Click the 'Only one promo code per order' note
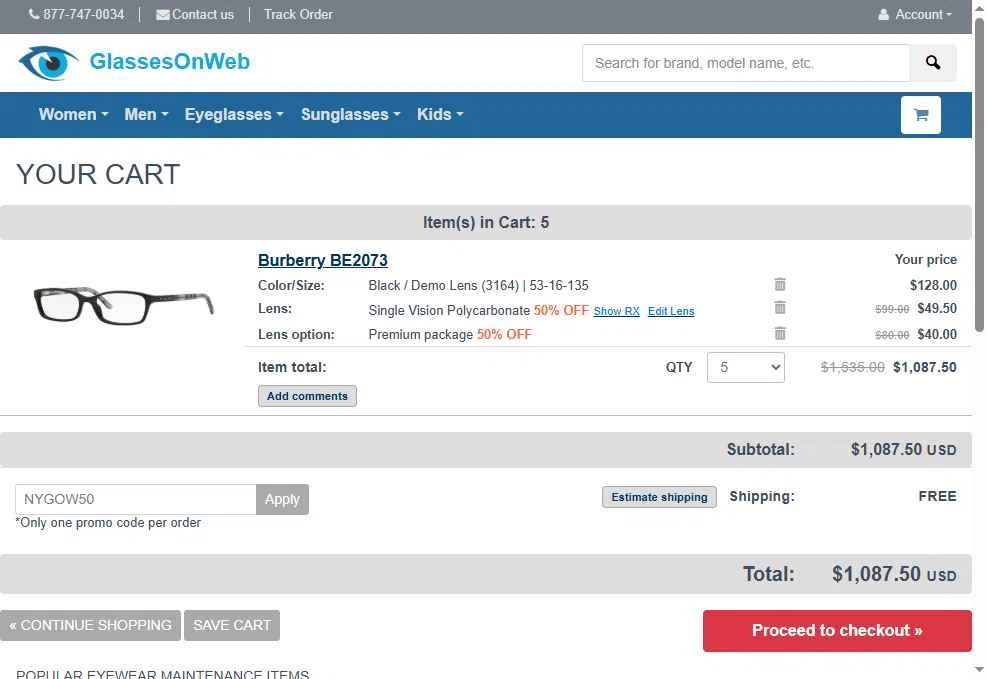Image resolution: width=987 pixels, height=679 pixels. [x=108, y=523]
